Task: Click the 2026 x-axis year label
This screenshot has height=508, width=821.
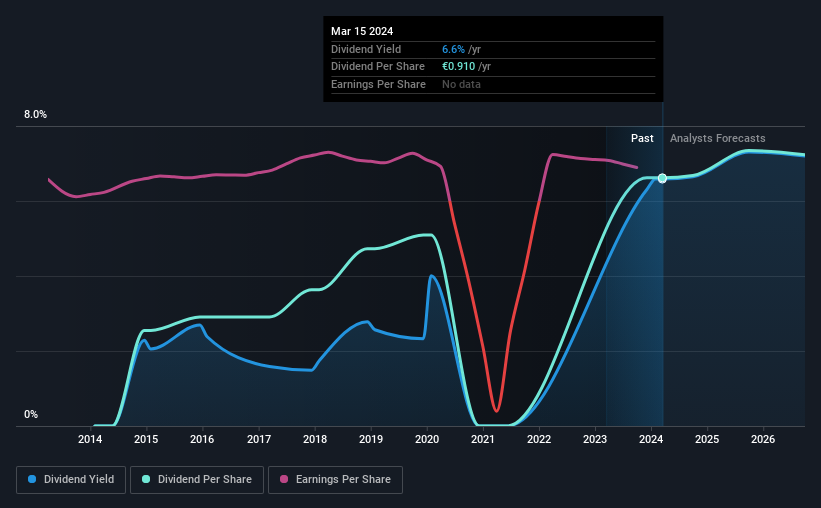Action: 763,439
